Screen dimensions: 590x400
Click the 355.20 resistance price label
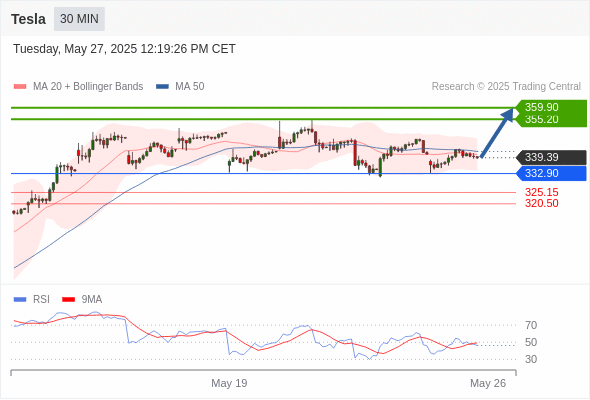[541, 120]
